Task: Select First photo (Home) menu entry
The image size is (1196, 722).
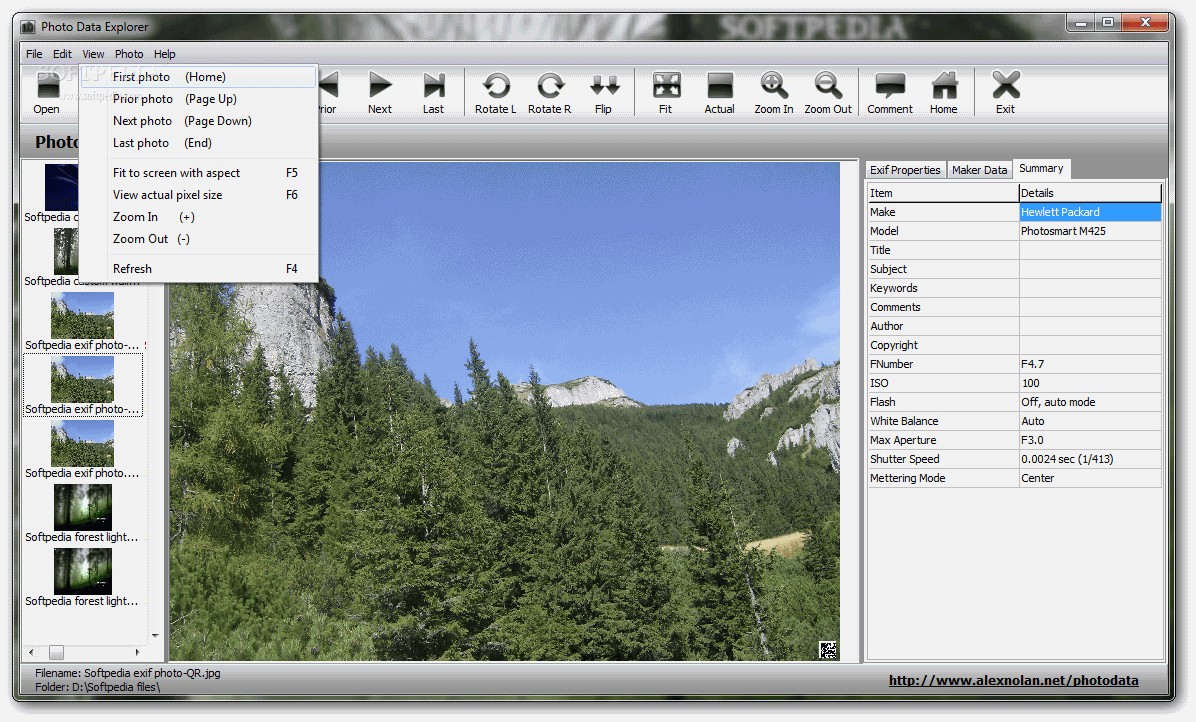Action: coord(198,77)
